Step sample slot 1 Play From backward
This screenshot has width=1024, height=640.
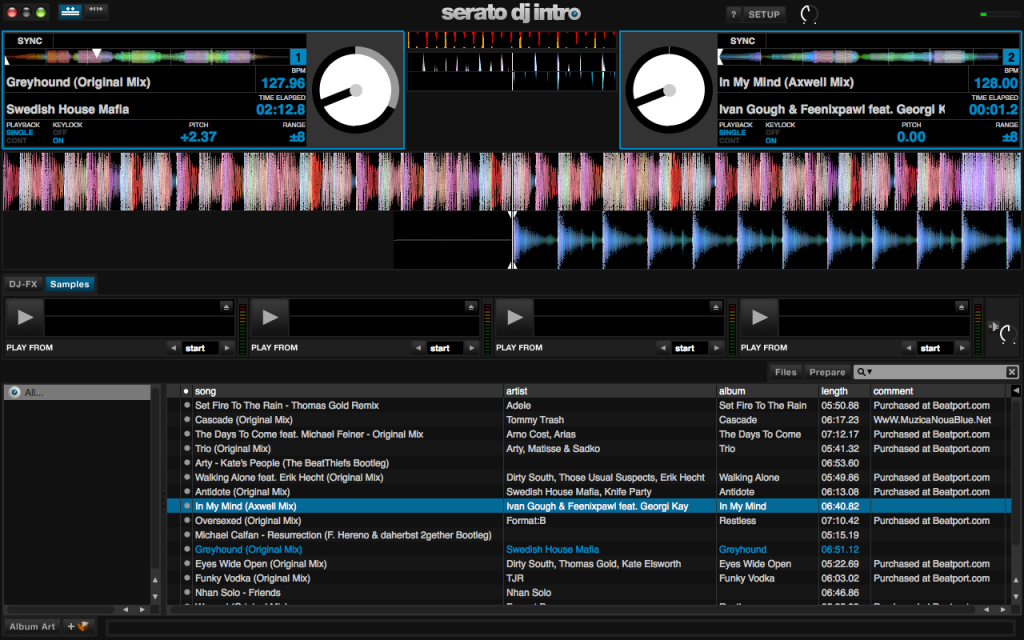173,348
